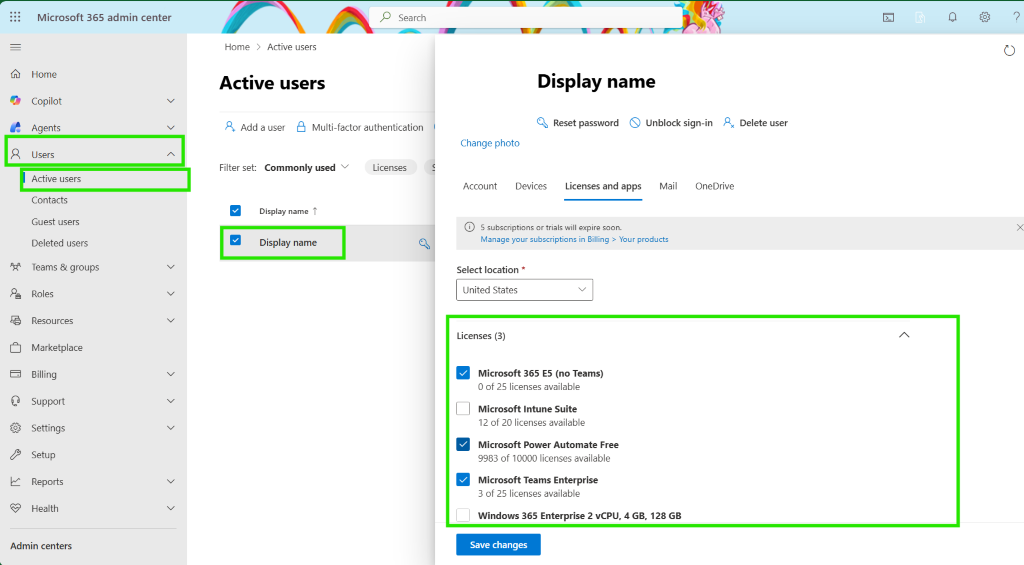
Task: Switch to the Devices tab
Action: 531,186
